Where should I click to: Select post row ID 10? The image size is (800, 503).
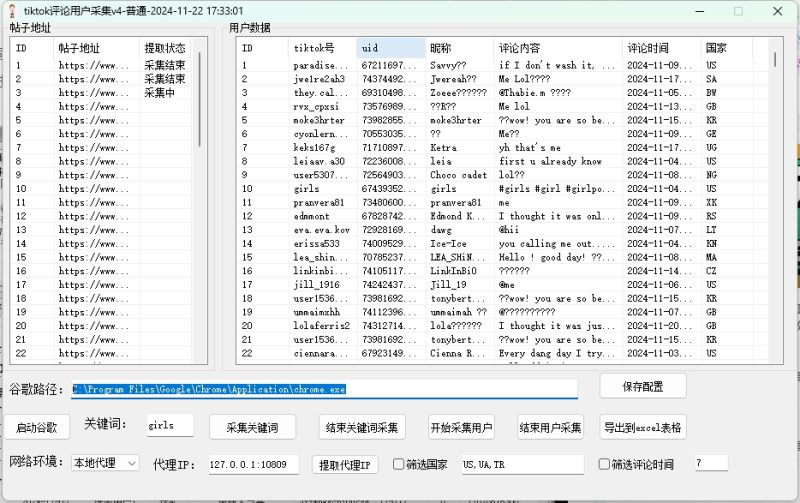(x=101, y=189)
